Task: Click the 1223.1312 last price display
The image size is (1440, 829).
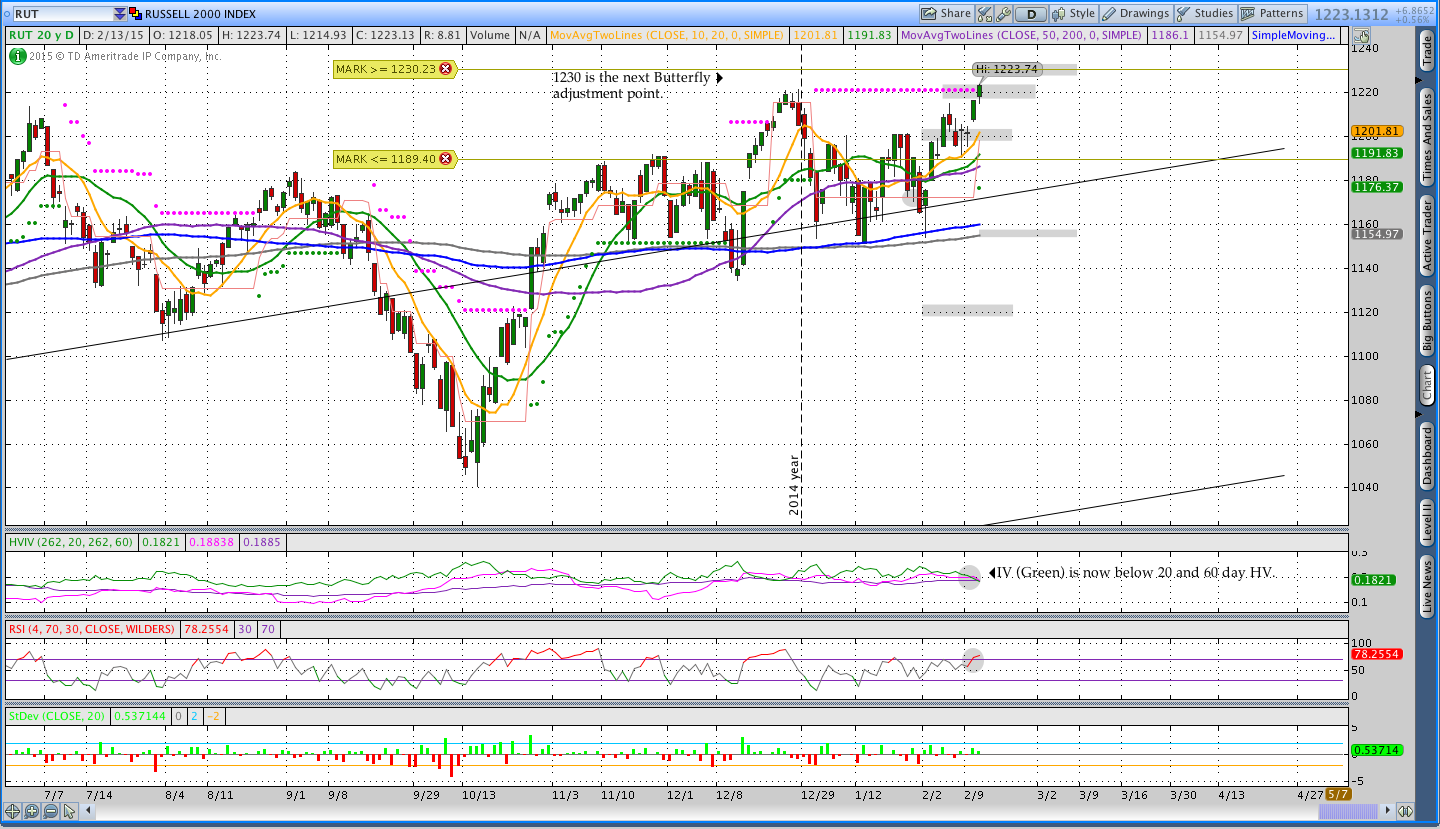Action: (x=1351, y=14)
